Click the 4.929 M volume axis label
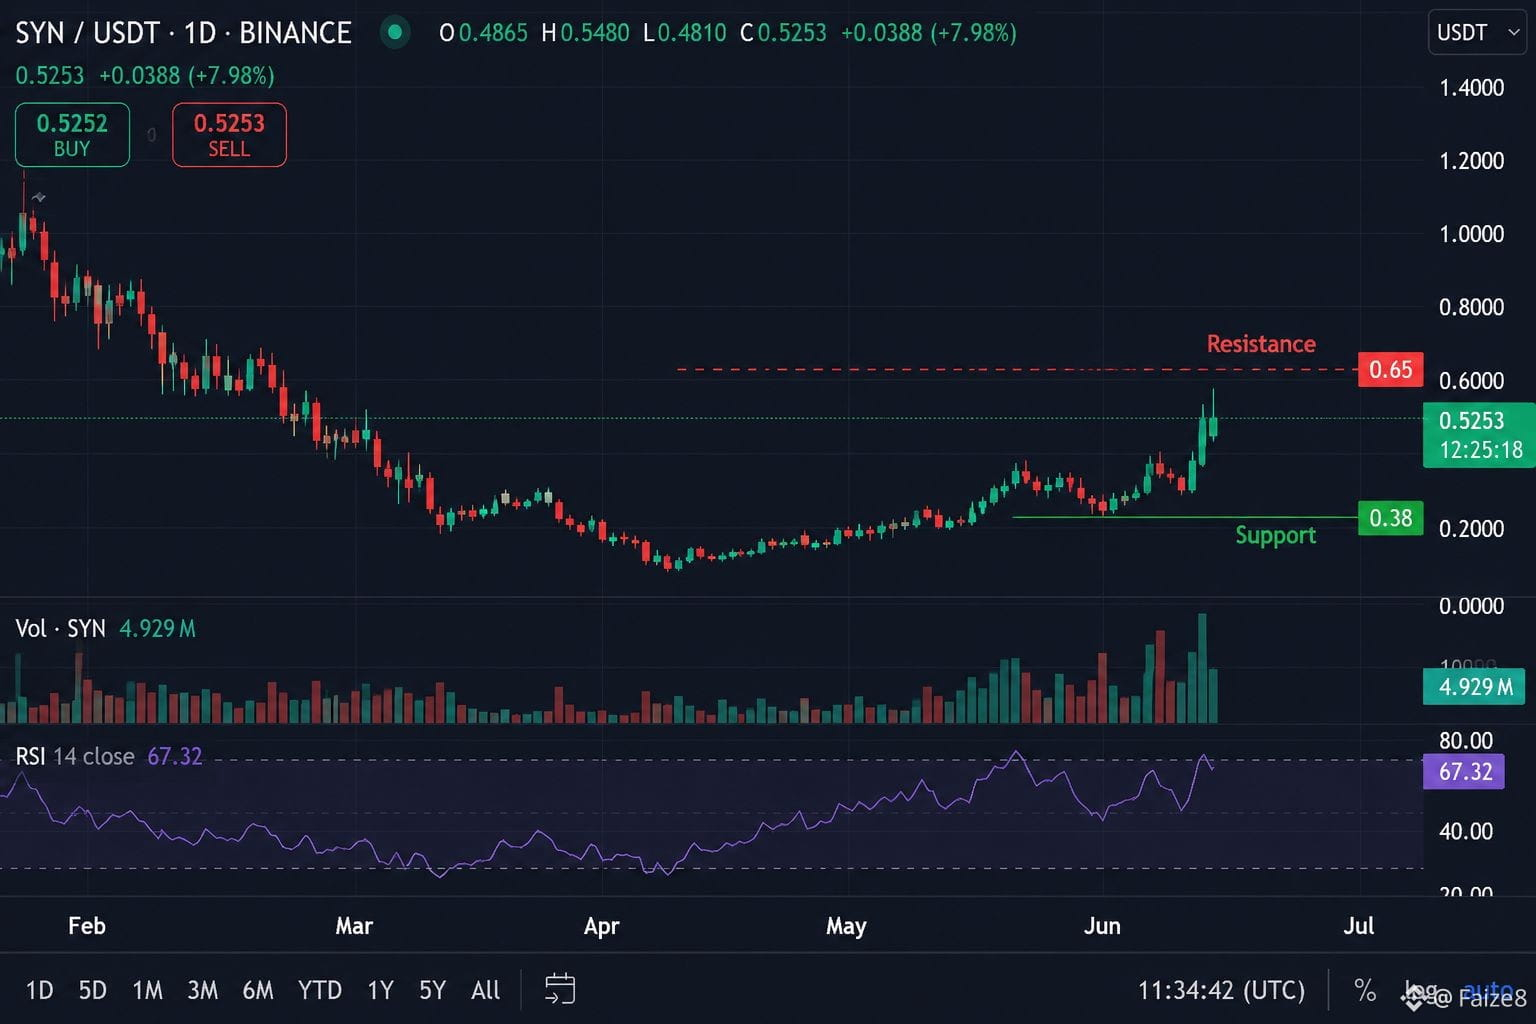The width and height of the screenshot is (1536, 1024). point(1475,687)
